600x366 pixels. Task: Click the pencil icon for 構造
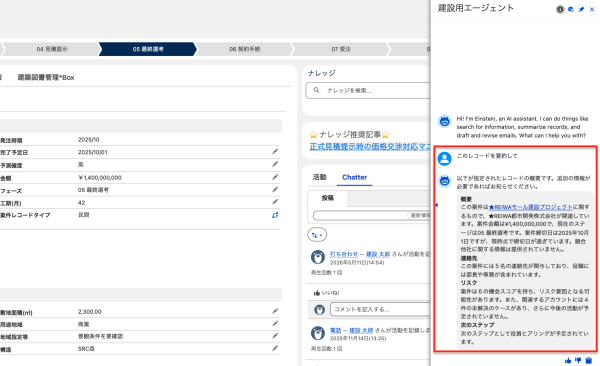[x=275, y=348]
